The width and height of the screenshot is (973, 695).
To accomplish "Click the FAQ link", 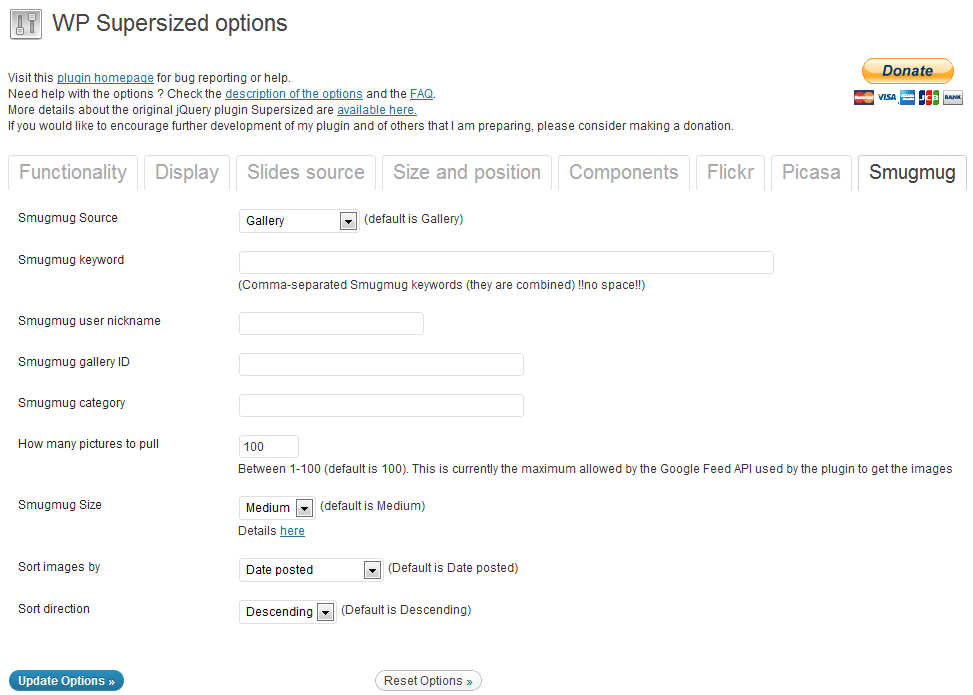I will coord(421,94).
